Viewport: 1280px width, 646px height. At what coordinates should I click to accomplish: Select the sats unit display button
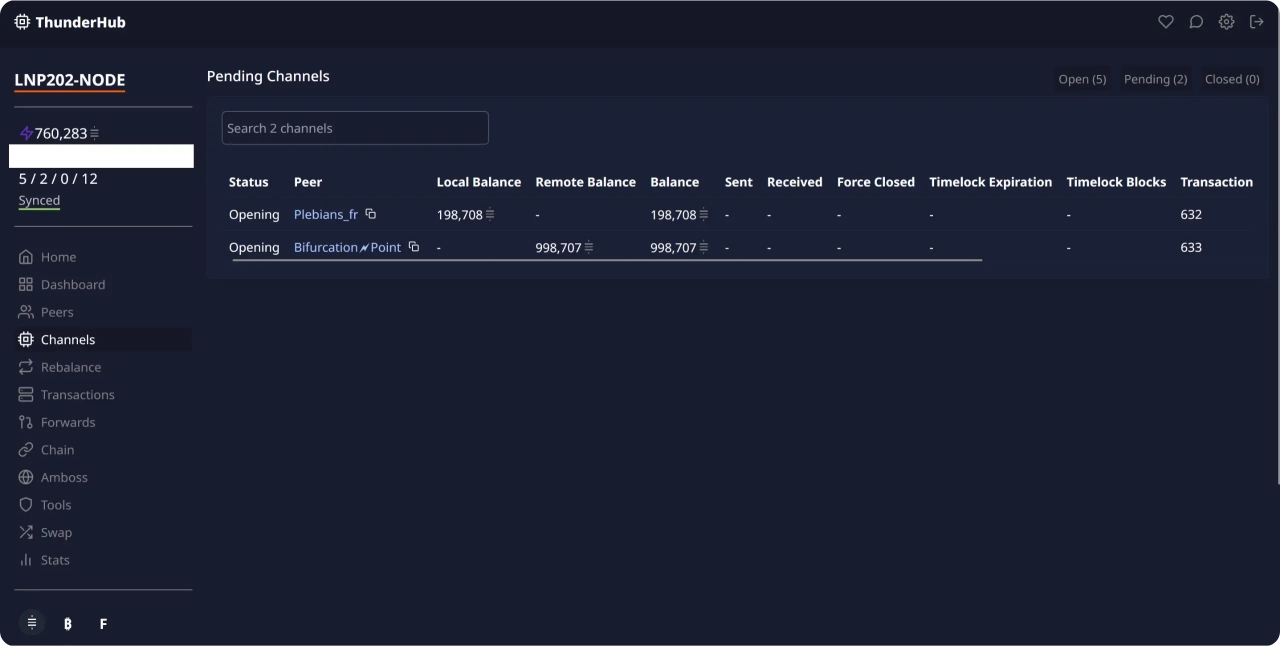point(32,623)
